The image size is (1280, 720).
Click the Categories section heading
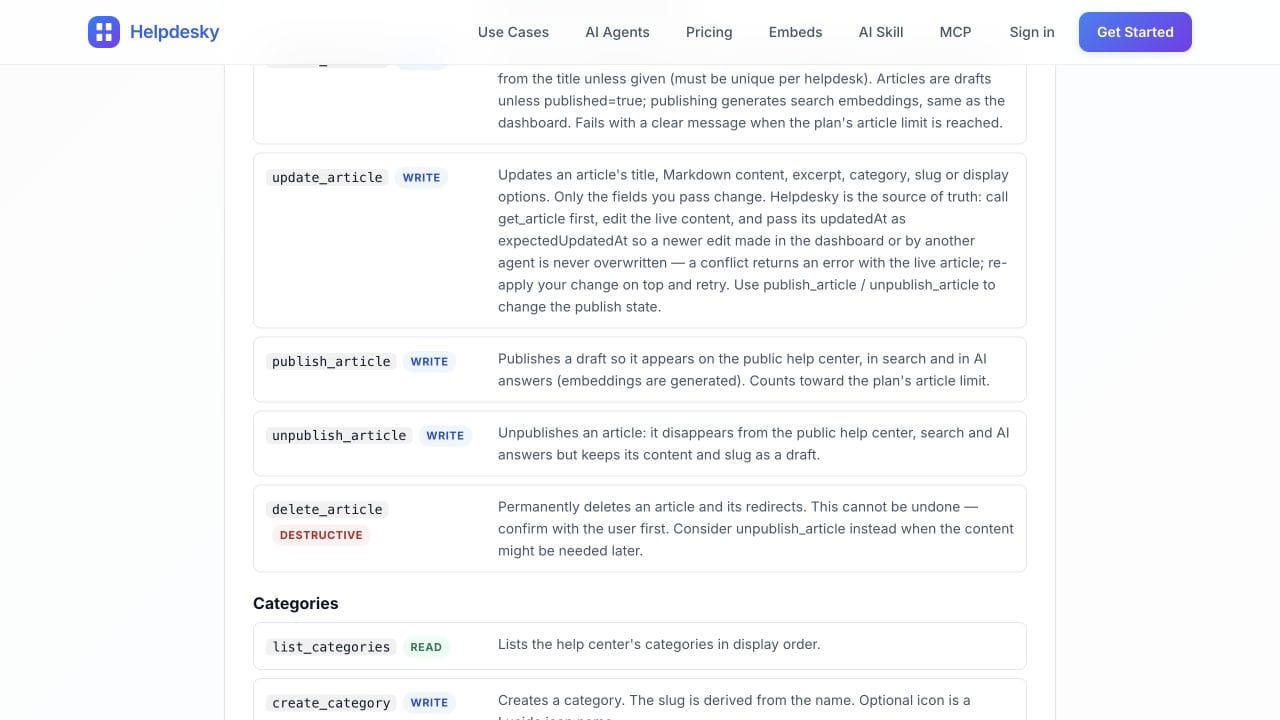pos(296,603)
